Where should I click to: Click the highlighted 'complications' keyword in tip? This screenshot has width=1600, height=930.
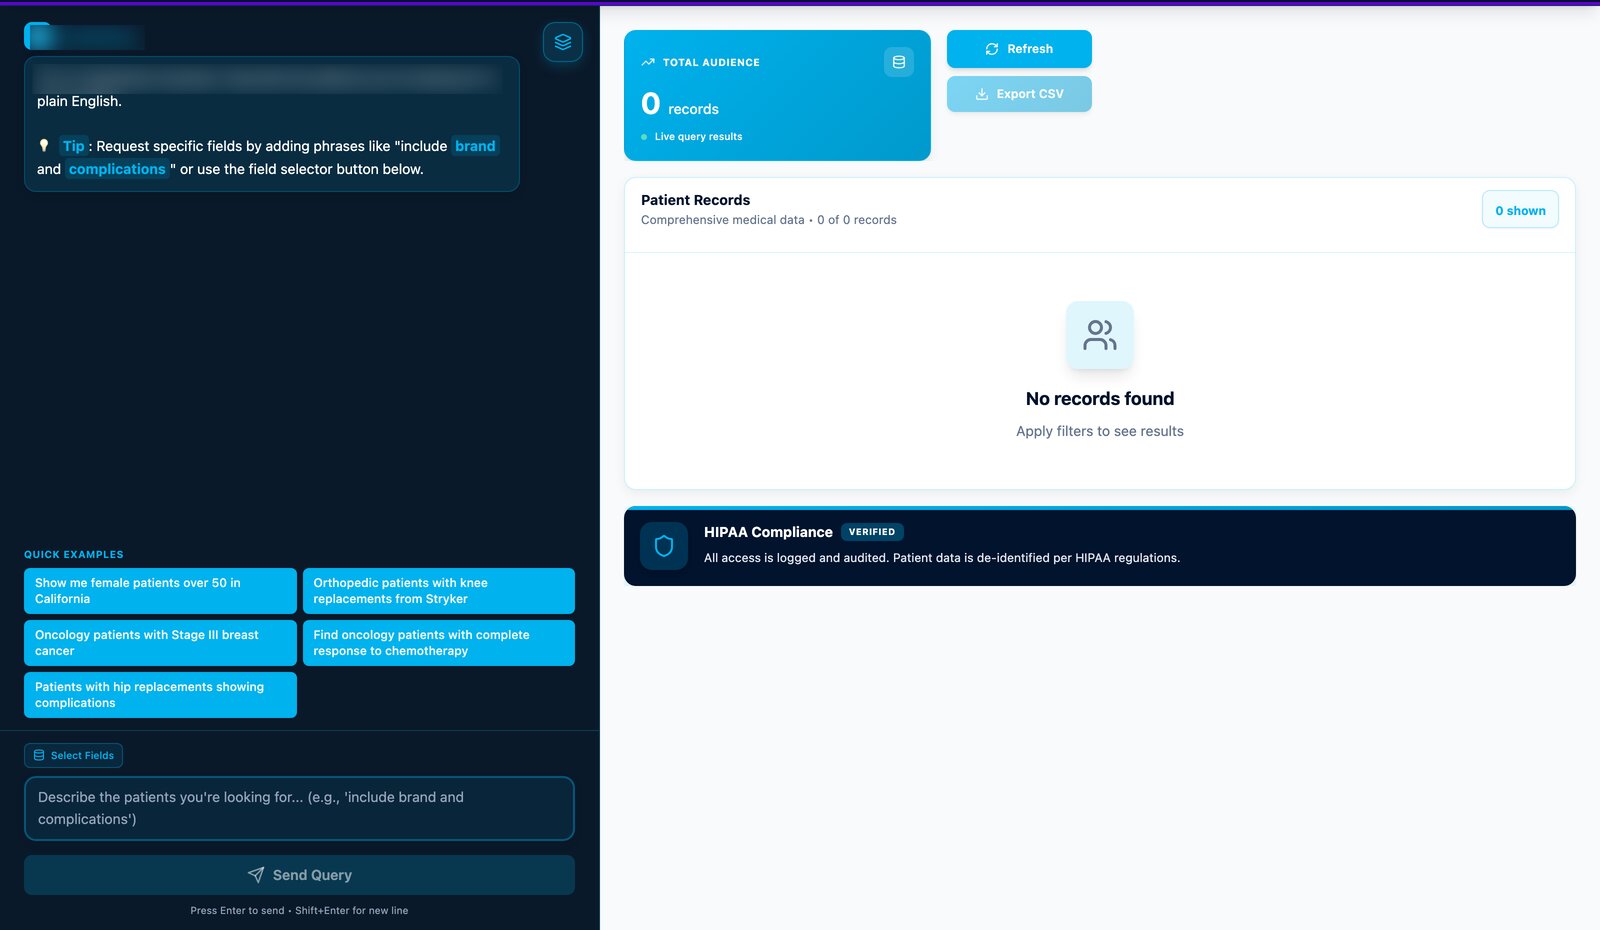117,169
